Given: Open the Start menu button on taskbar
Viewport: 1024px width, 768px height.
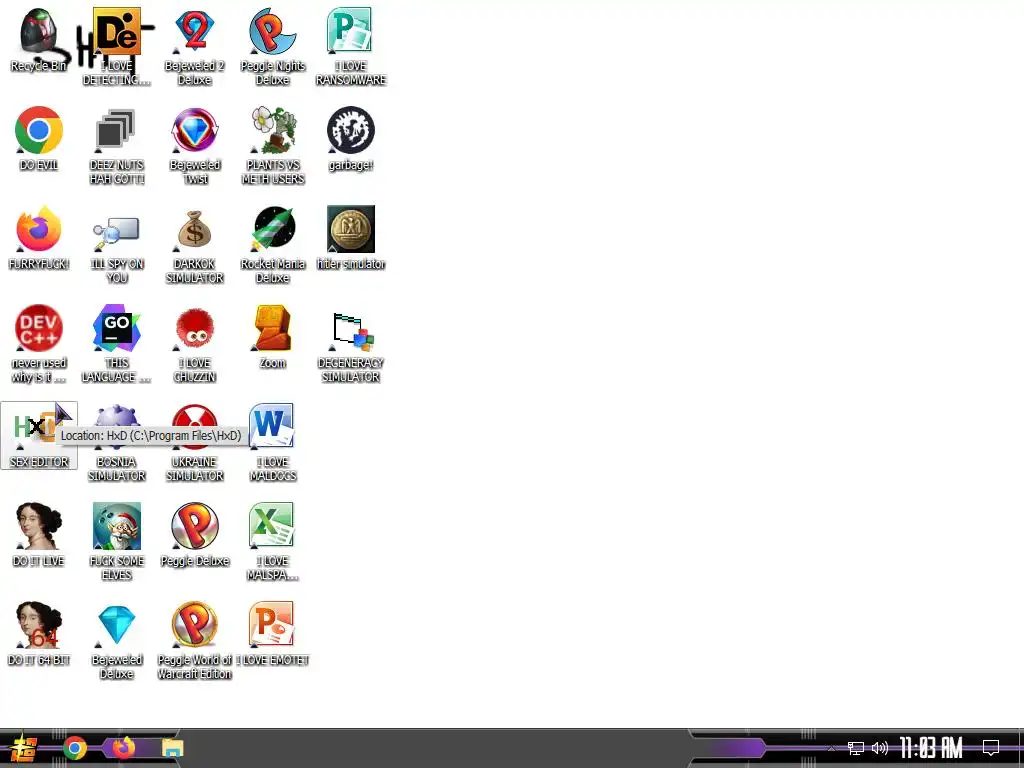Looking at the screenshot, I should 24,748.
